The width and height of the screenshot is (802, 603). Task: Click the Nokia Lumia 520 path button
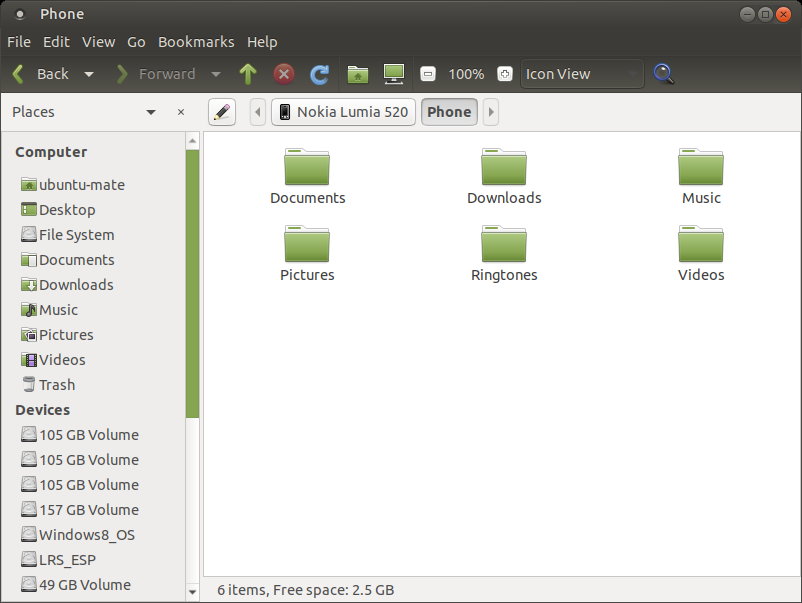[x=343, y=112]
